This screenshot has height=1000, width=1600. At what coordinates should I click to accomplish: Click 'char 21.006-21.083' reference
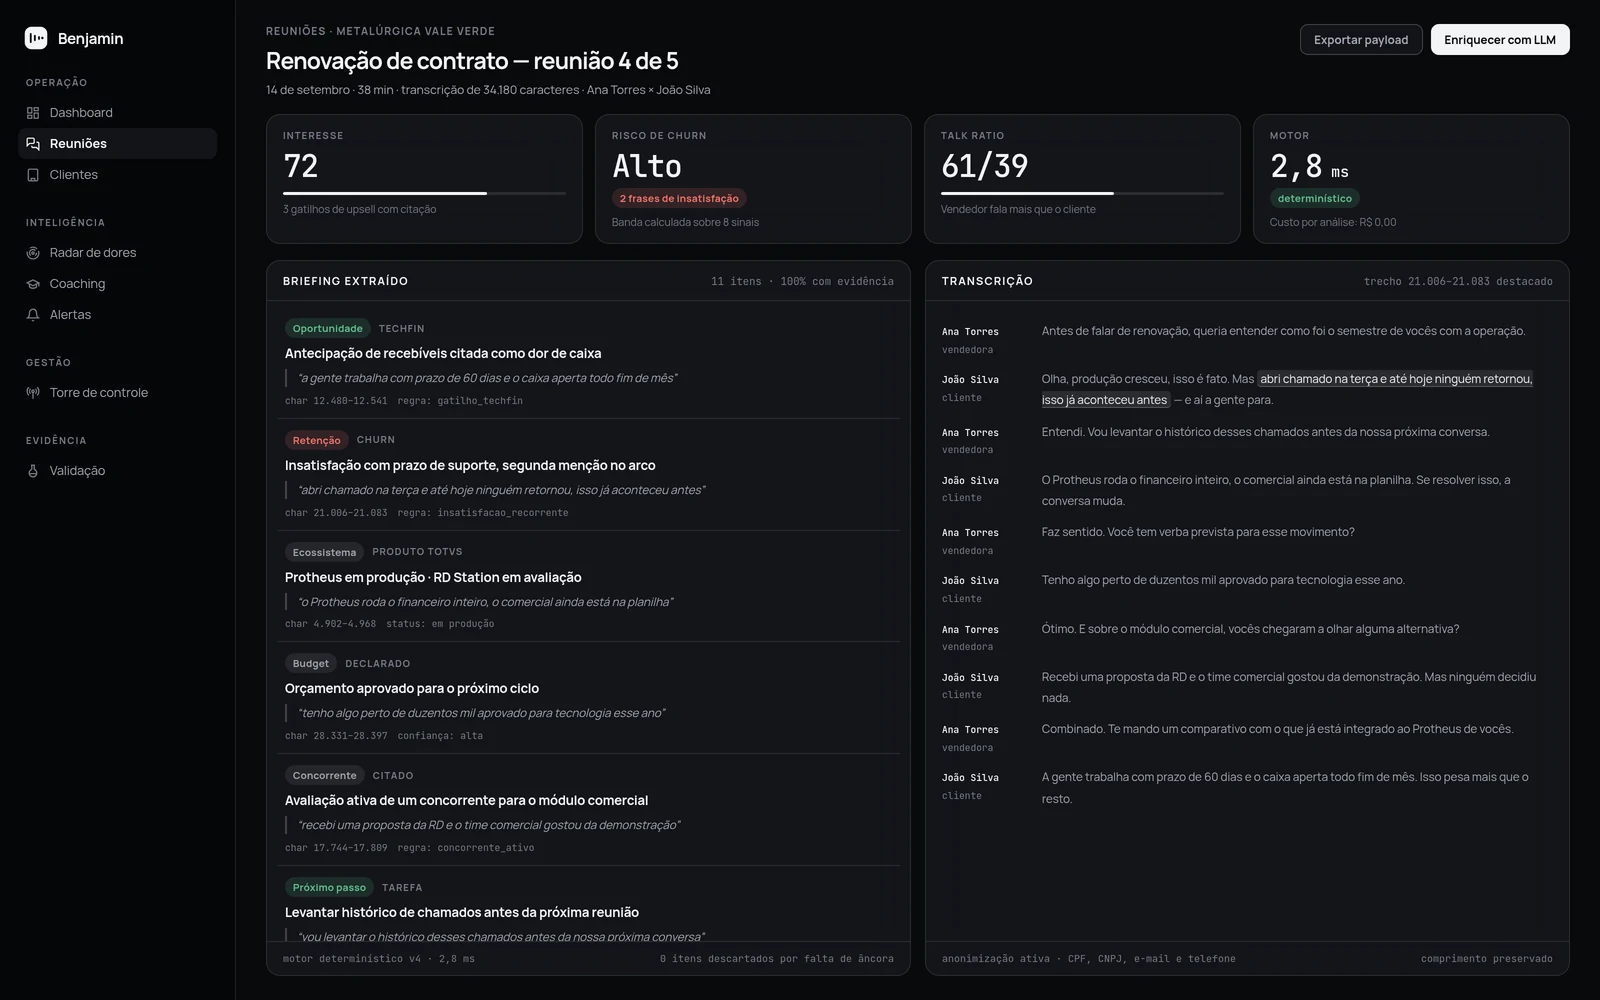point(336,513)
